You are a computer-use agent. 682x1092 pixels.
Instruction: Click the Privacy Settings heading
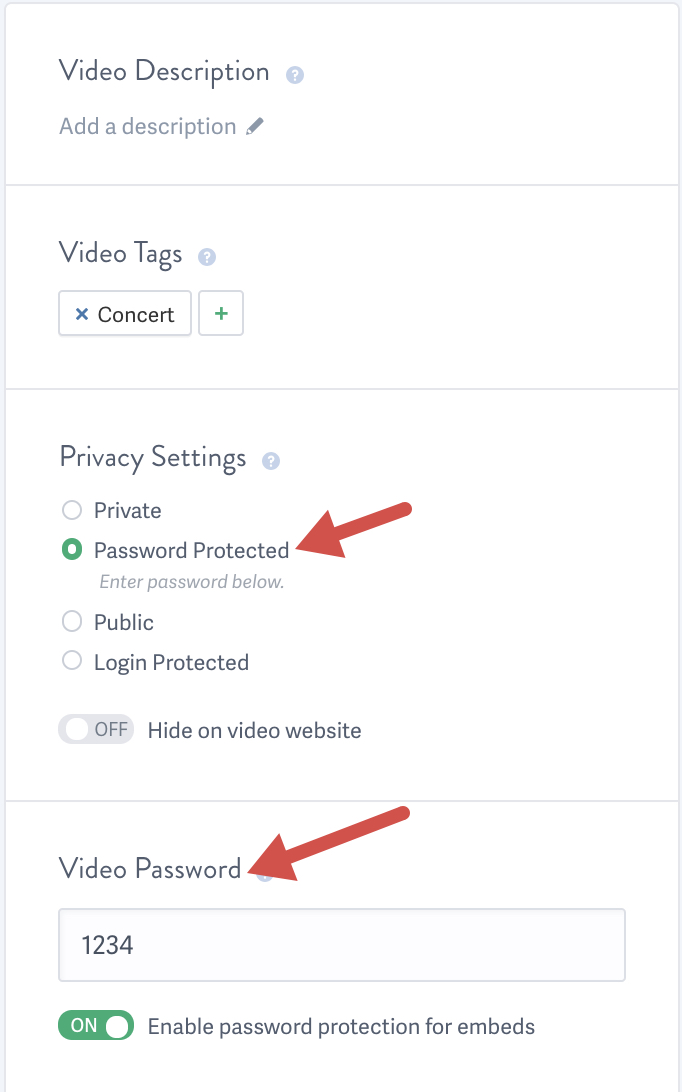tap(153, 458)
